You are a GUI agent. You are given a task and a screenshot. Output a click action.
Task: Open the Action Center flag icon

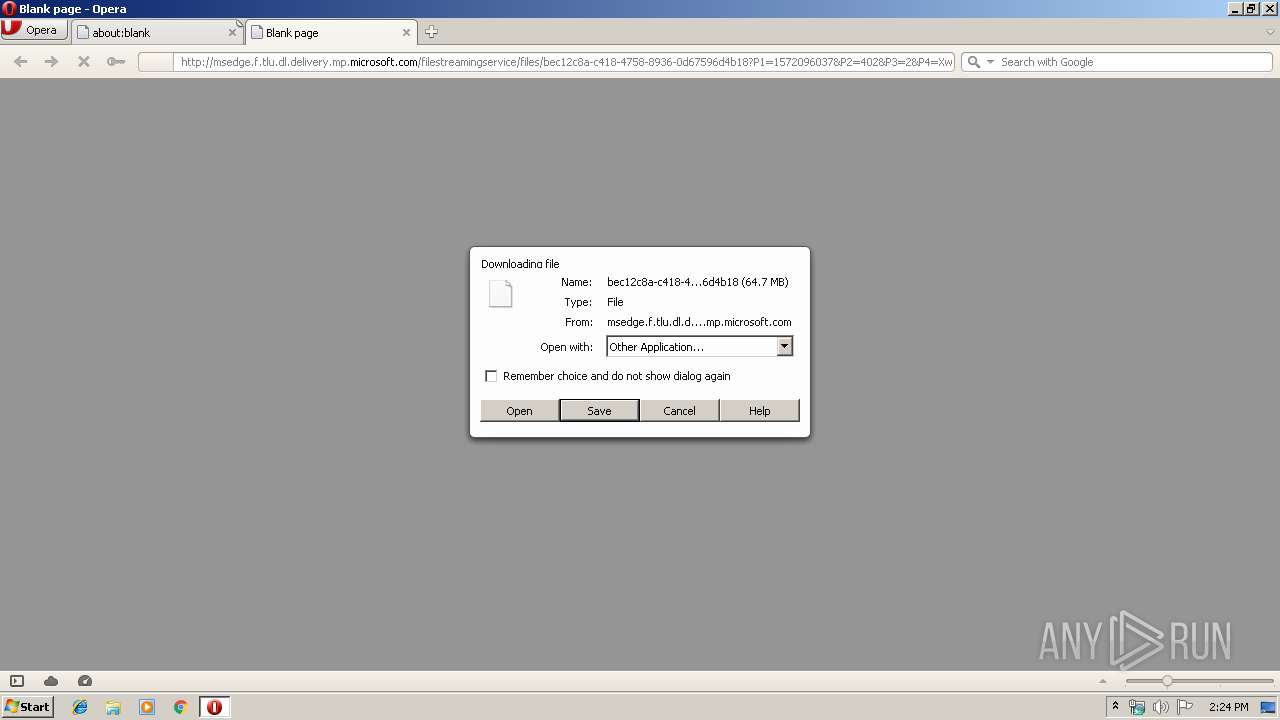pos(1185,707)
